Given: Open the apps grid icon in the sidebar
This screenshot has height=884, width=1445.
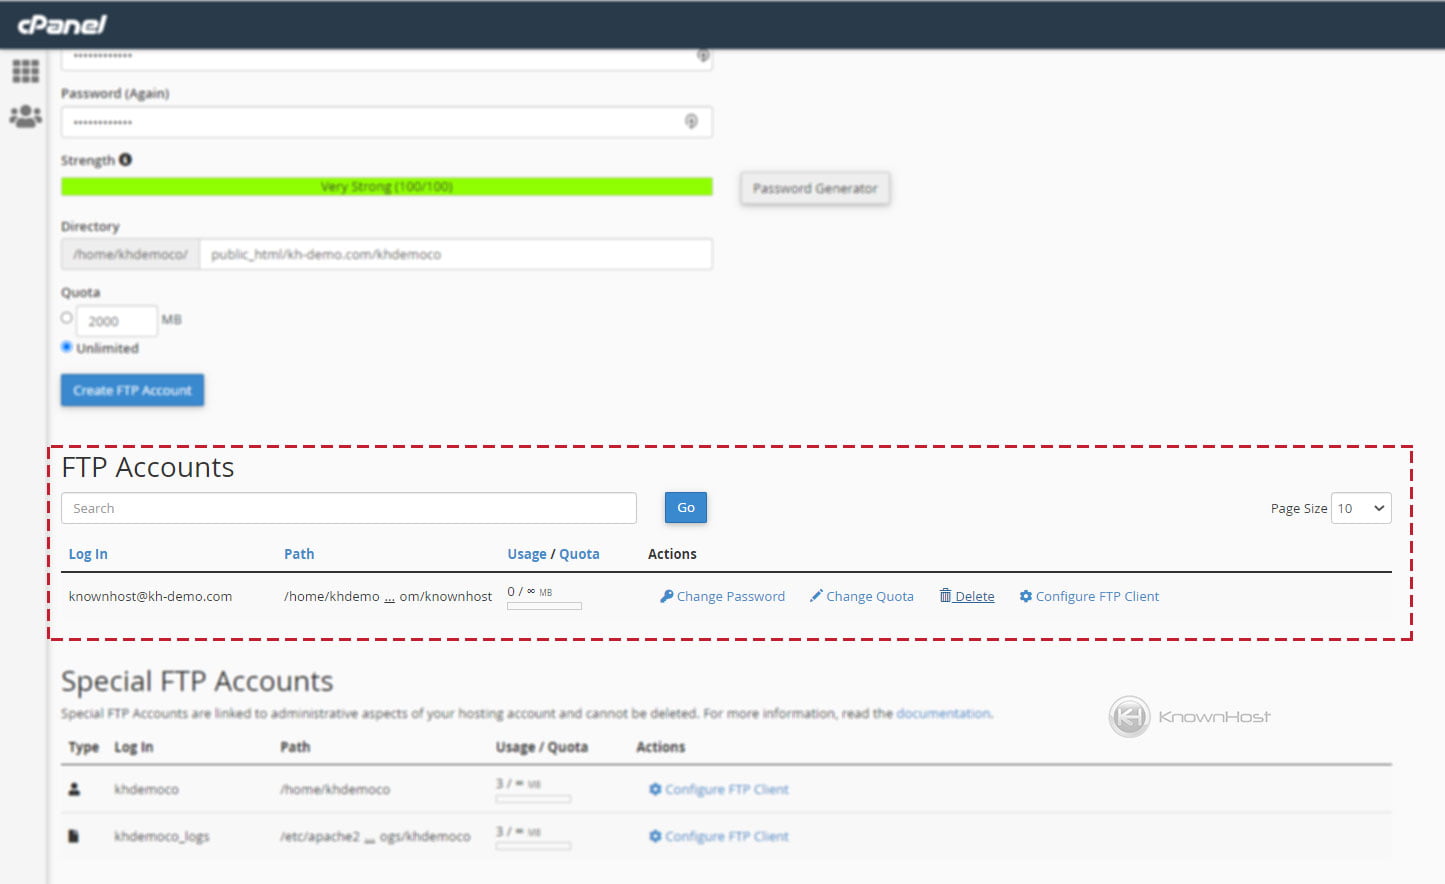Looking at the screenshot, I should pos(24,70).
